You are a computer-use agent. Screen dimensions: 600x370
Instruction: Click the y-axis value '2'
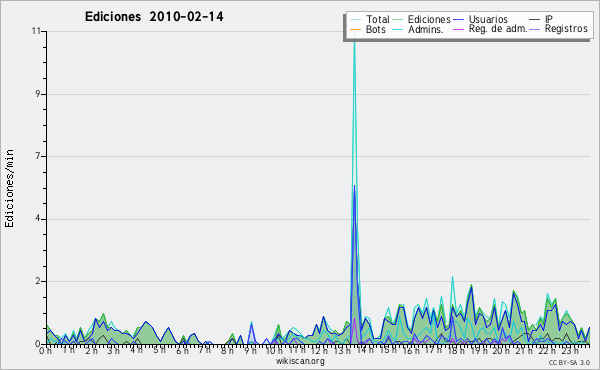tap(38, 281)
